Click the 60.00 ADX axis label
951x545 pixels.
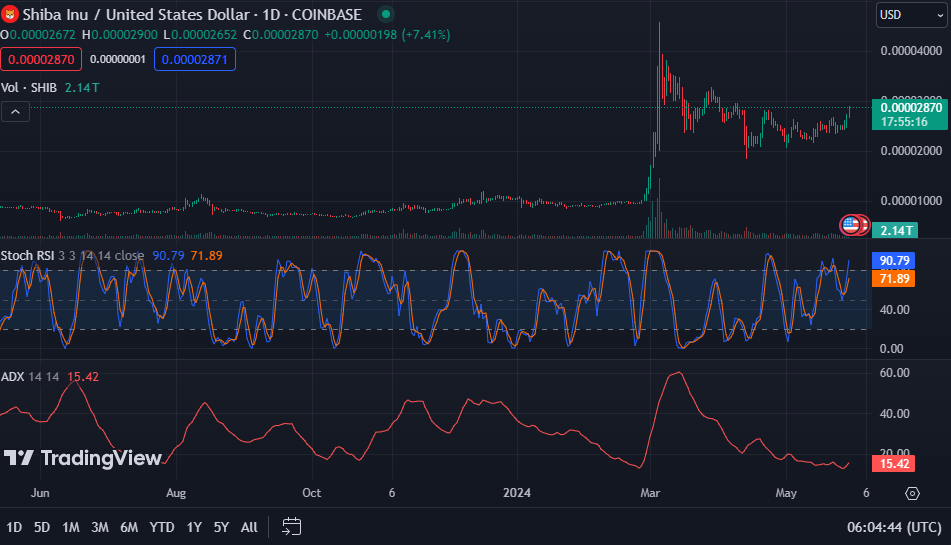[895, 373]
